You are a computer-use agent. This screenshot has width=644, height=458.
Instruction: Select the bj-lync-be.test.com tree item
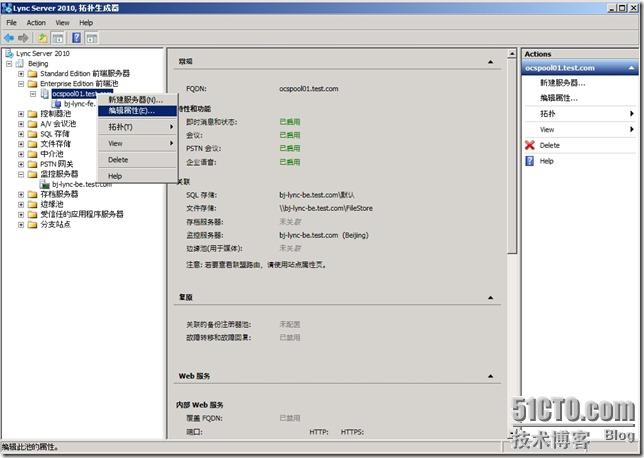click(x=82, y=184)
